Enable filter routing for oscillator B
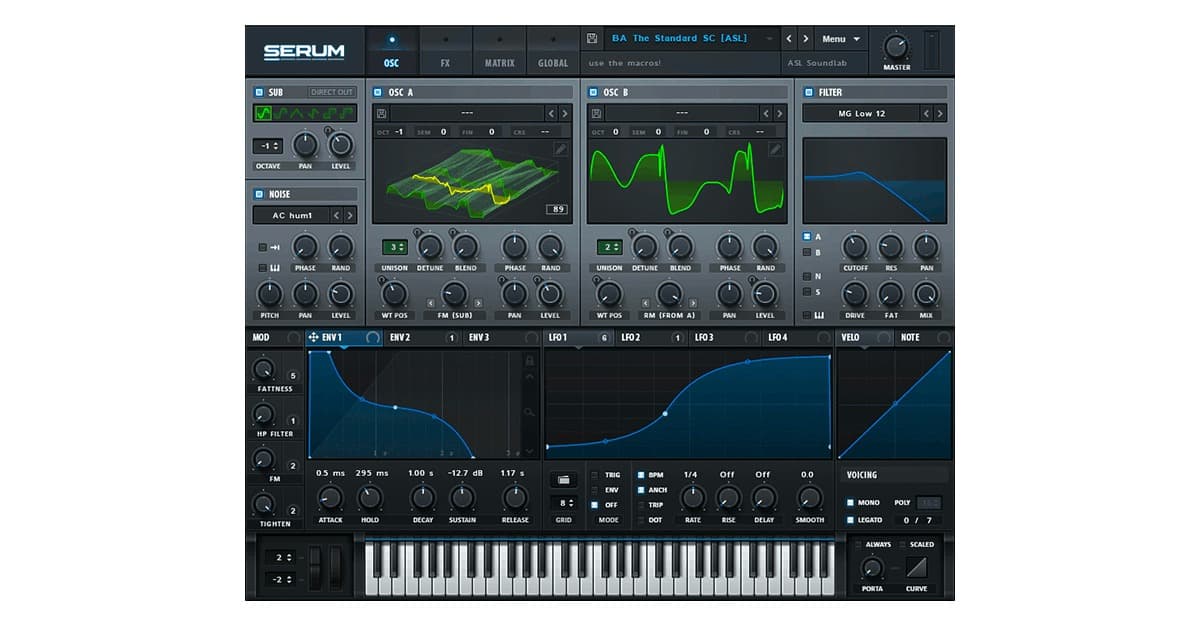Viewport: 1200px width, 627px height. (x=808, y=250)
